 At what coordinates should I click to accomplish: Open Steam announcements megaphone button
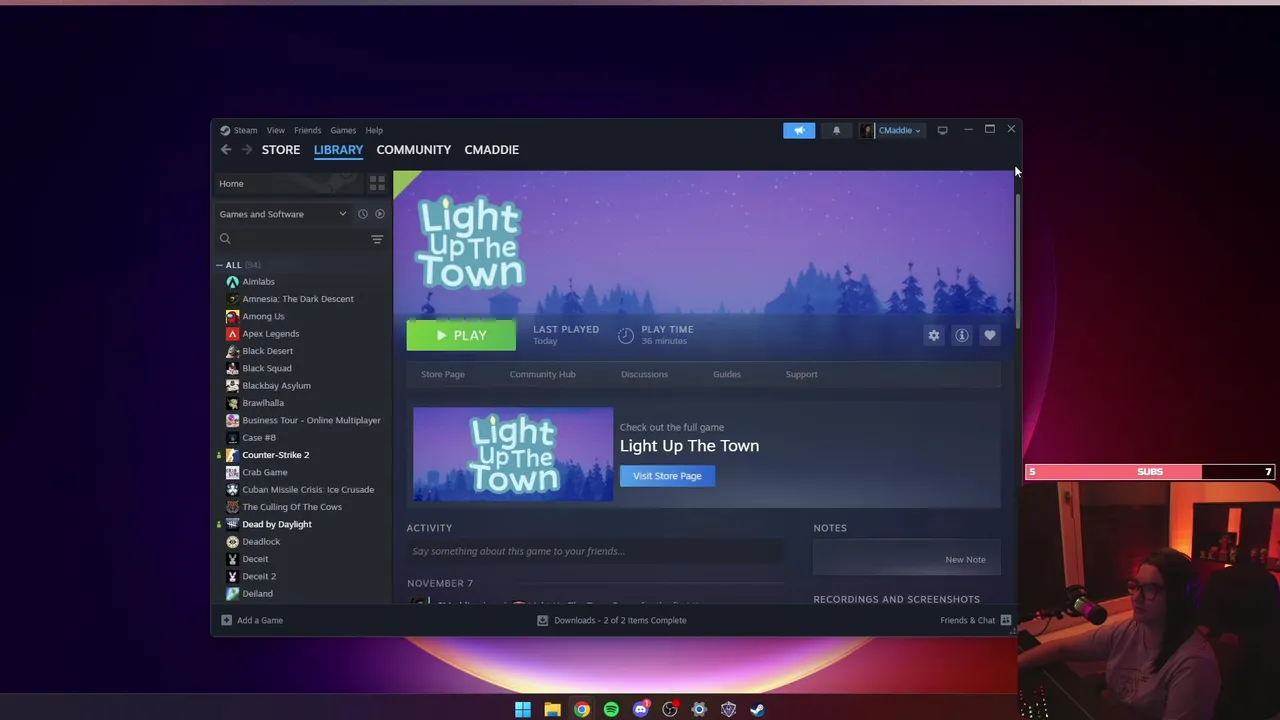[799, 130]
